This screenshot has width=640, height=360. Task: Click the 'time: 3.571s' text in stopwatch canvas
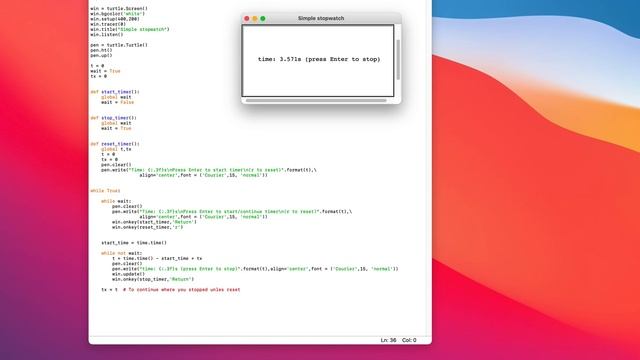(x=280, y=59)
